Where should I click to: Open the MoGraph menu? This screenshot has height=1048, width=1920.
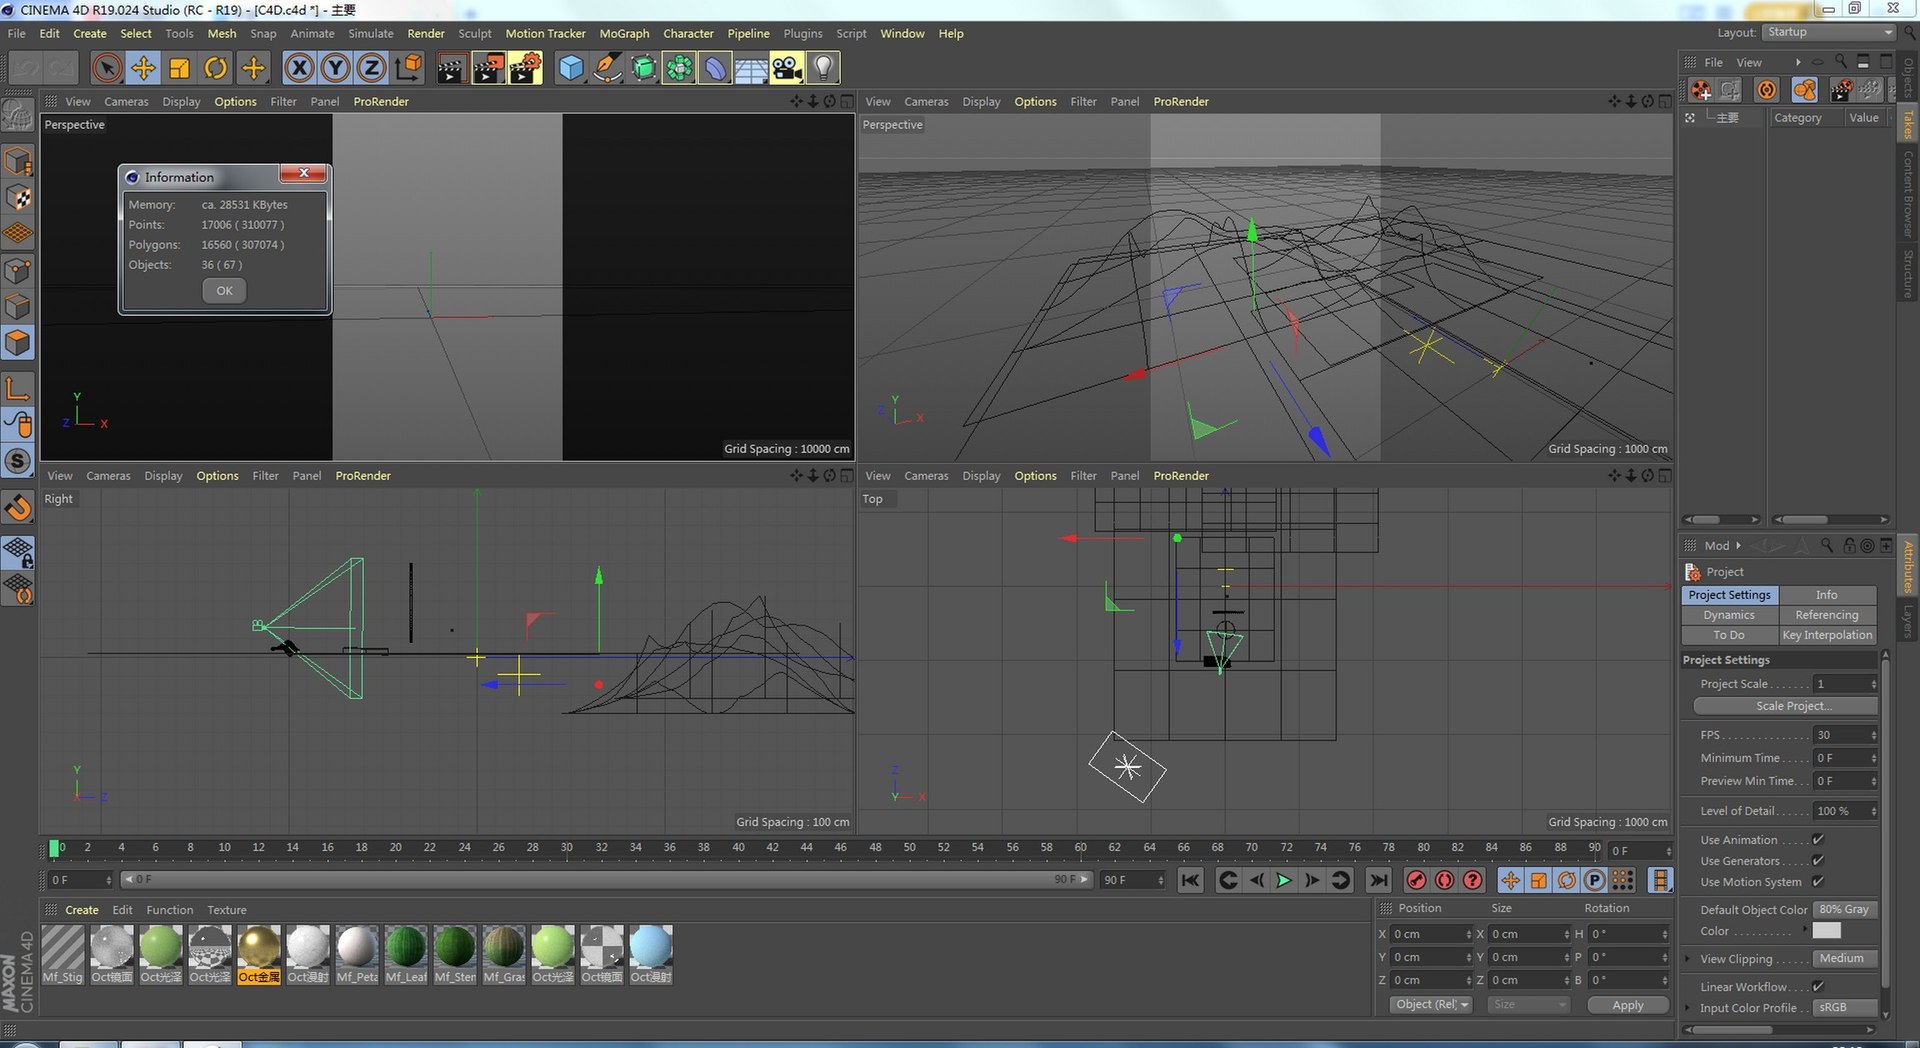624,33
